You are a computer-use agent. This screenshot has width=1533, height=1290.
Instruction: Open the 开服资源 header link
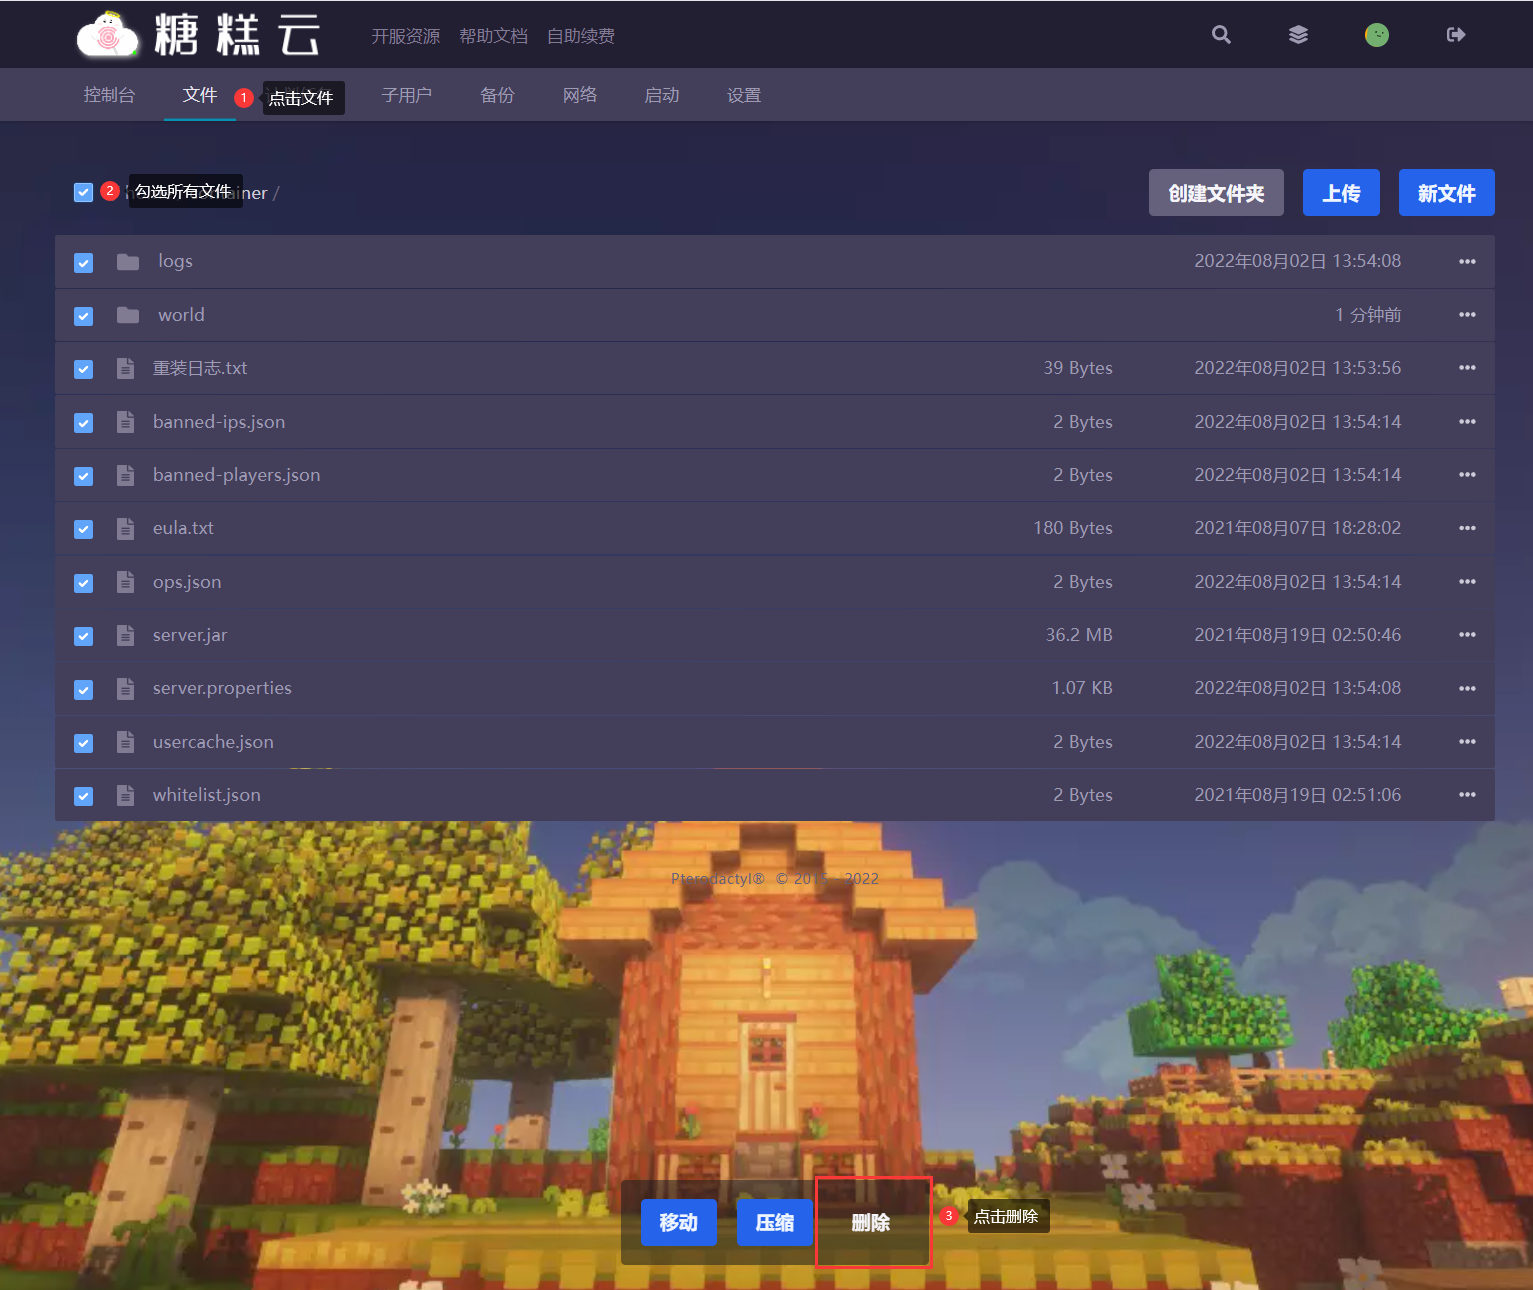point(406,36)
